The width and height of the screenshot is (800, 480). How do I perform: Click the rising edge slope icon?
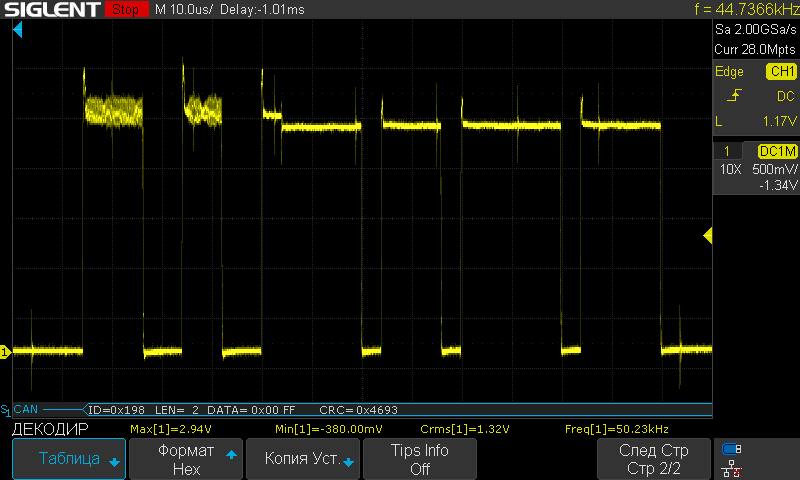pyautogui.click(x=734, y=95)
